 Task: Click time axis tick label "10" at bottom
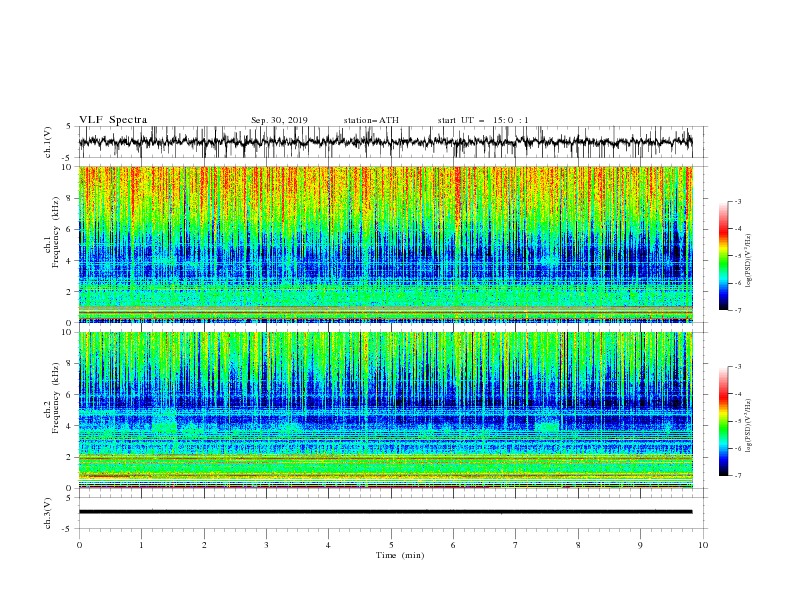point(703,545)
